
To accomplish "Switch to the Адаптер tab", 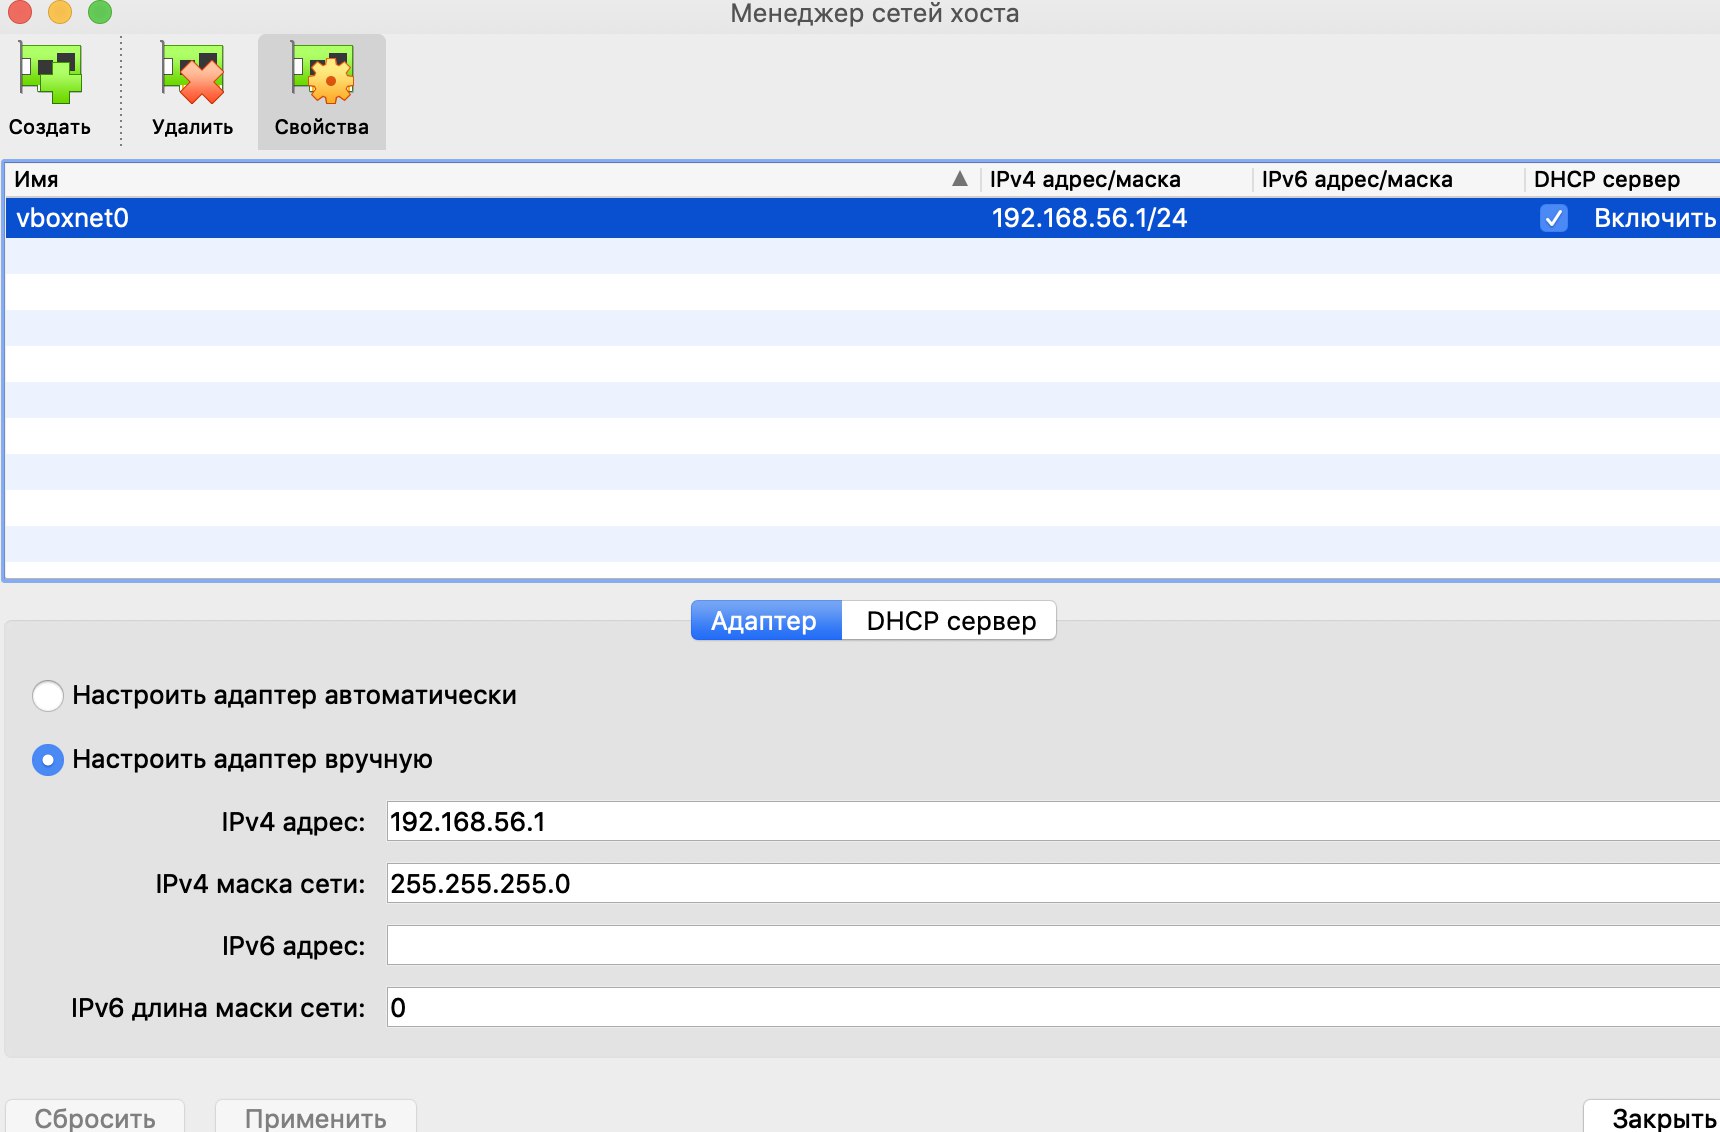I will click(766, 620).
